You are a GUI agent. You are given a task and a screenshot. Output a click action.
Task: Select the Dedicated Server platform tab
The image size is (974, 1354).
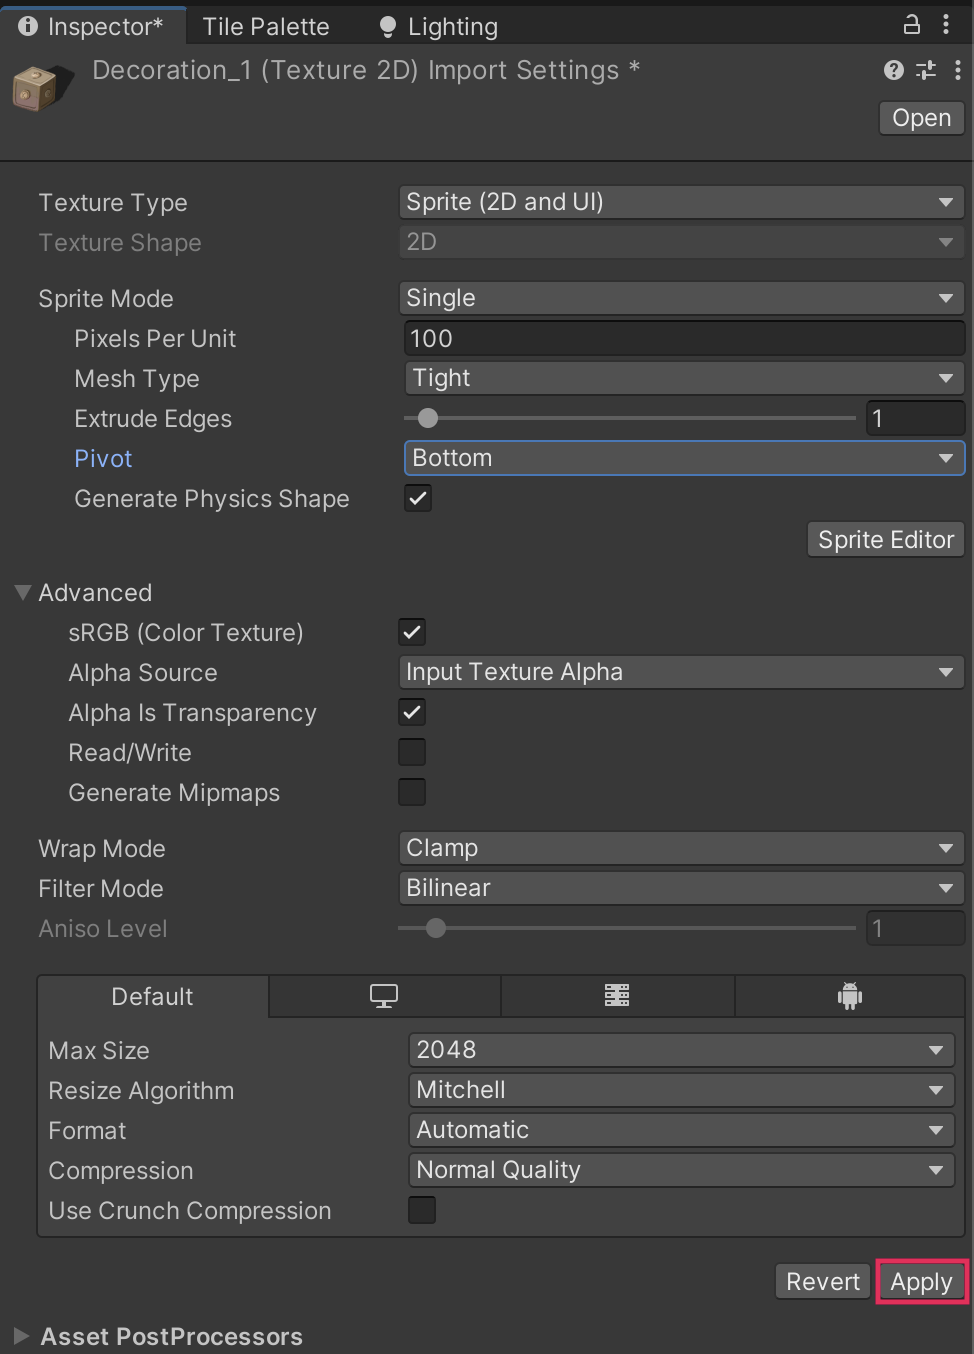[x=617, y=996]
